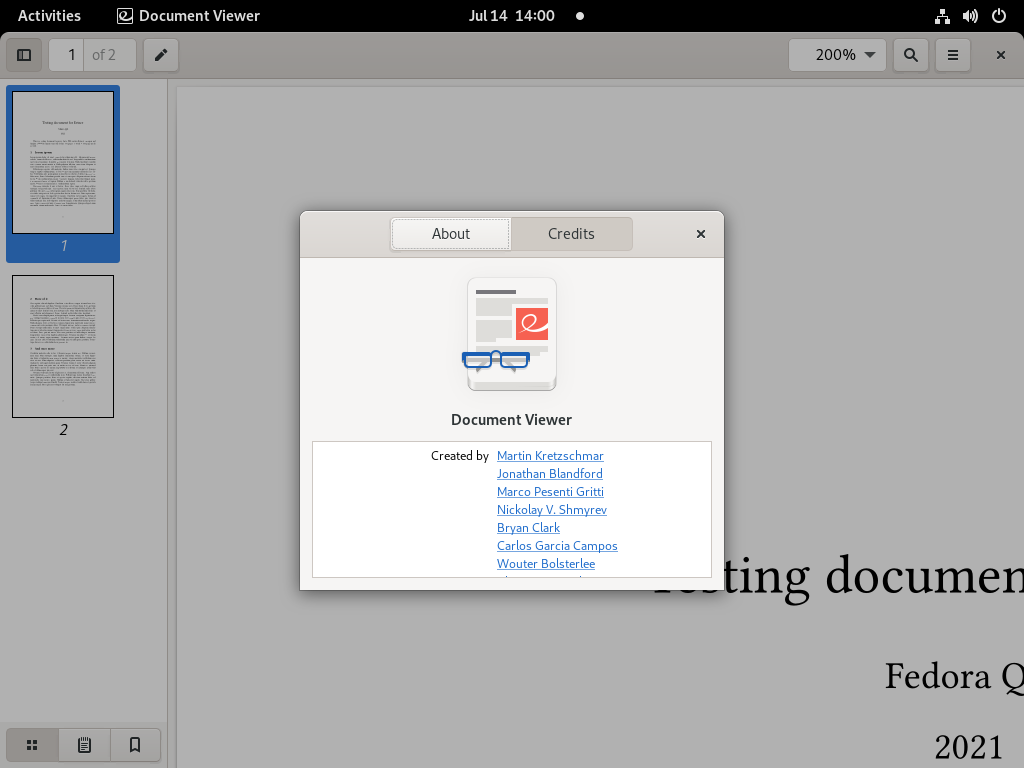Open Jonathan Blandford link

click(x=549, y=473)
